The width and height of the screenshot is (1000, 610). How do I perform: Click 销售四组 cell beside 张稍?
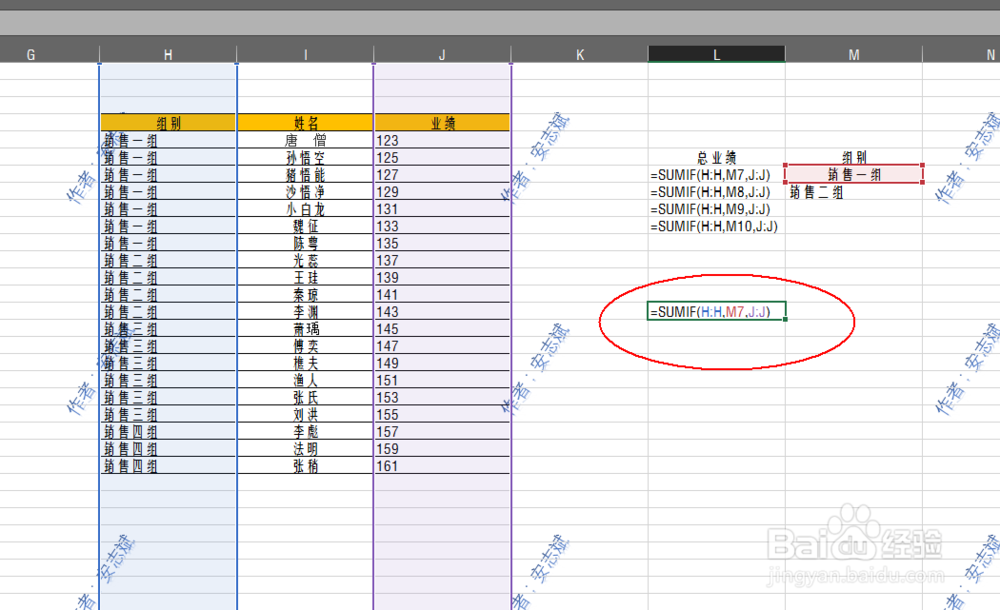[168, 466]
